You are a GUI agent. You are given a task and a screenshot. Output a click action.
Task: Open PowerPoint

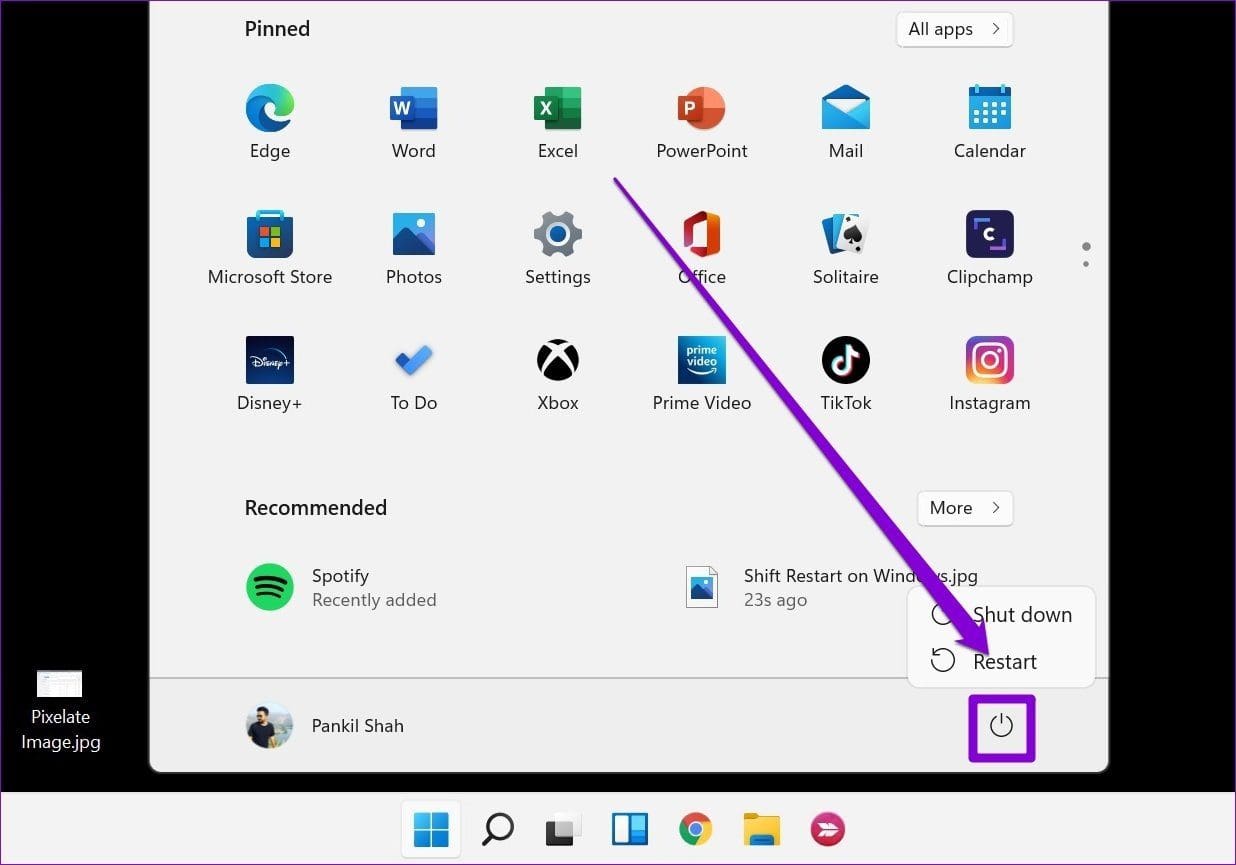(702, 120)
